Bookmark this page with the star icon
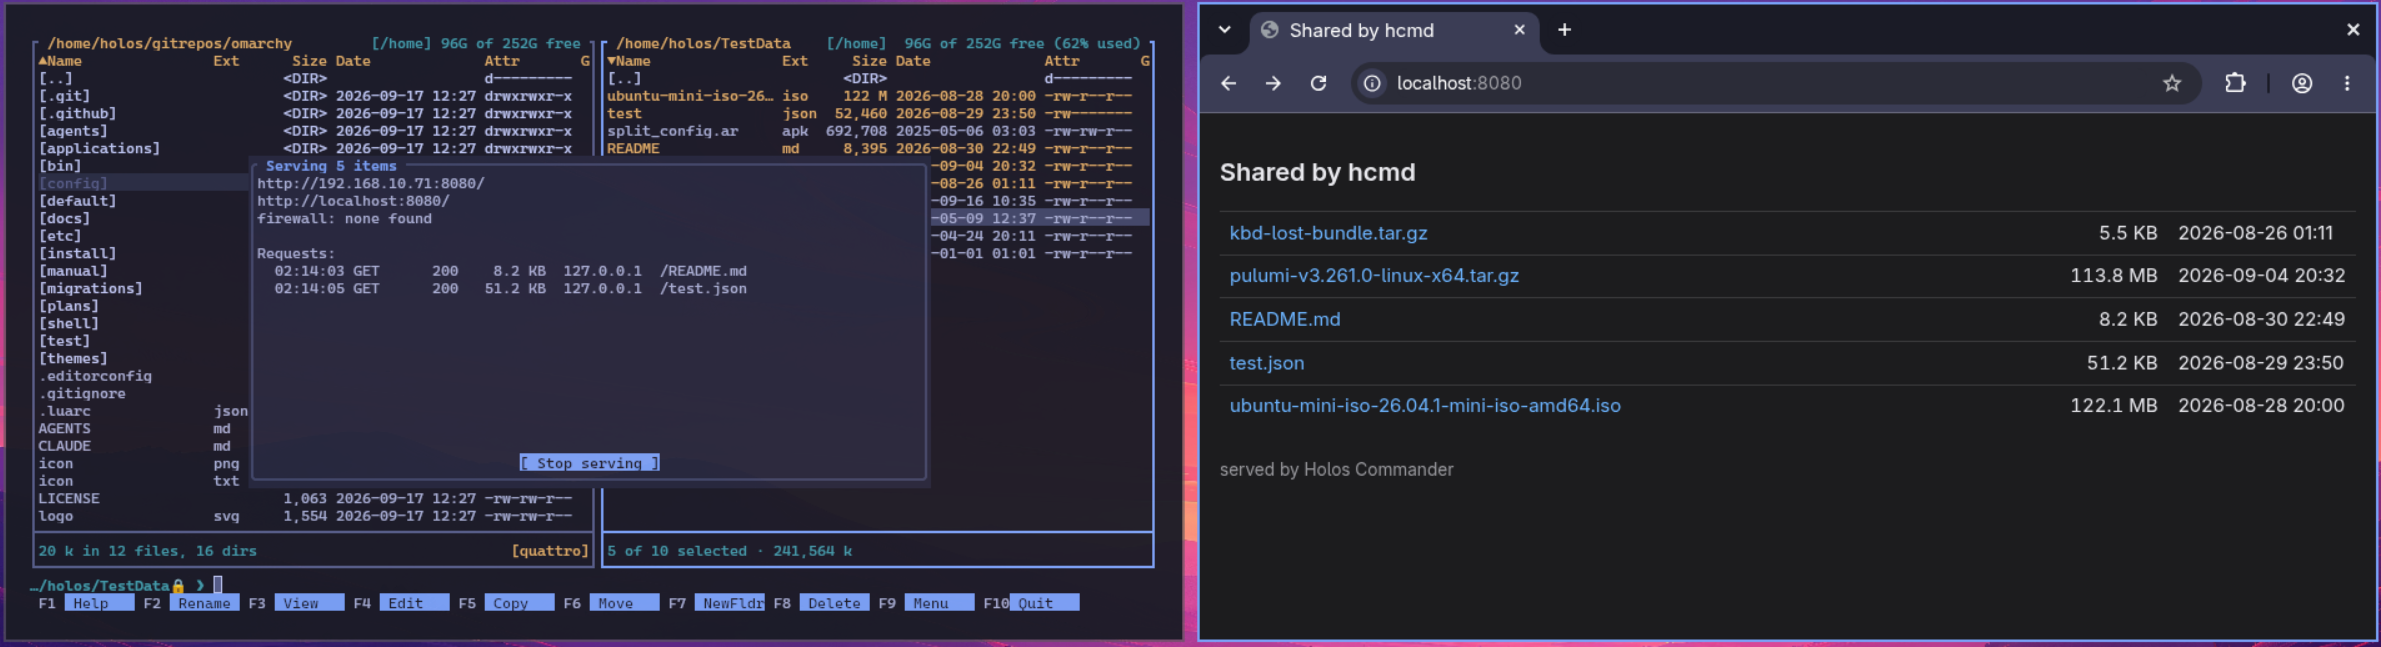Image resolution: width=2381 pixels, height=647 pixels. coord(2172,84)
